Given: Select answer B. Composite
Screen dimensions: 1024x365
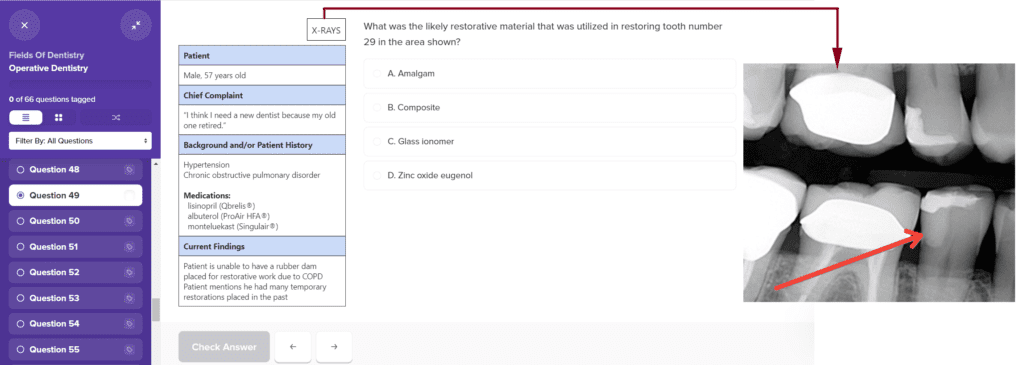Looking at the screenshot, I should pos(549,107).
